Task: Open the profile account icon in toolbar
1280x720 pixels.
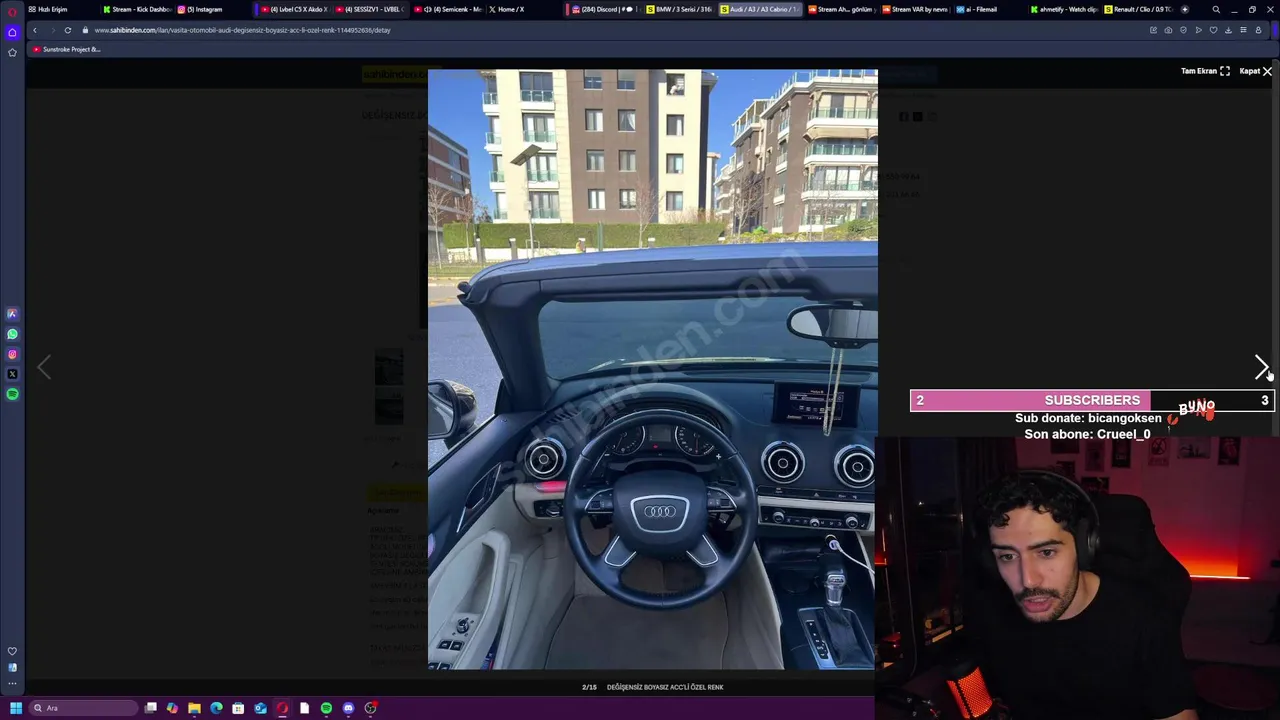Action: coord(1258,30)
